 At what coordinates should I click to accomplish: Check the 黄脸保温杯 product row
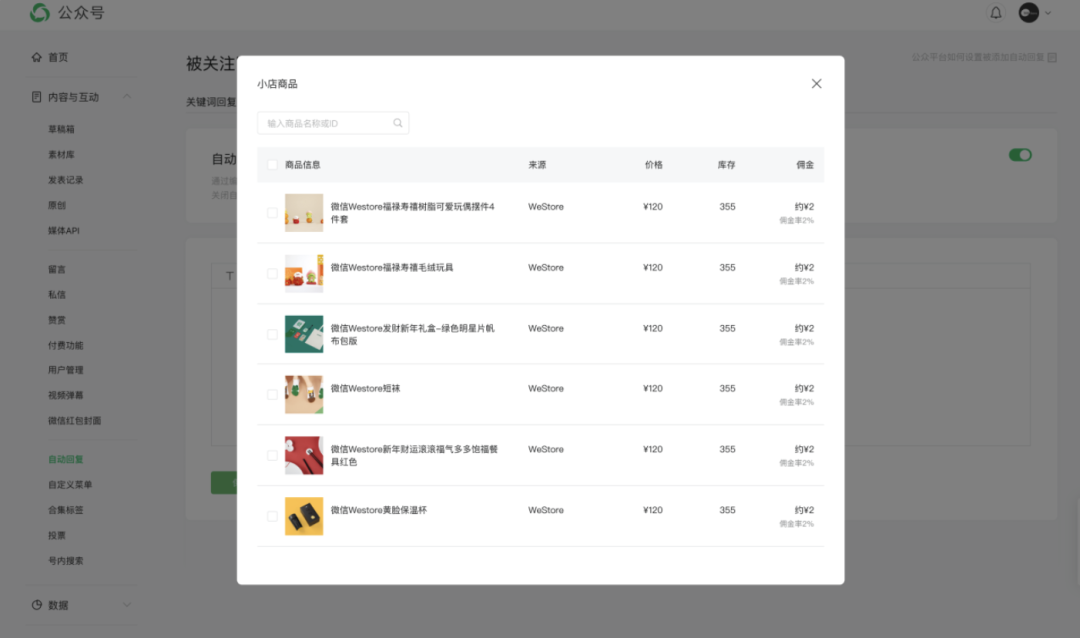[272, 516]
